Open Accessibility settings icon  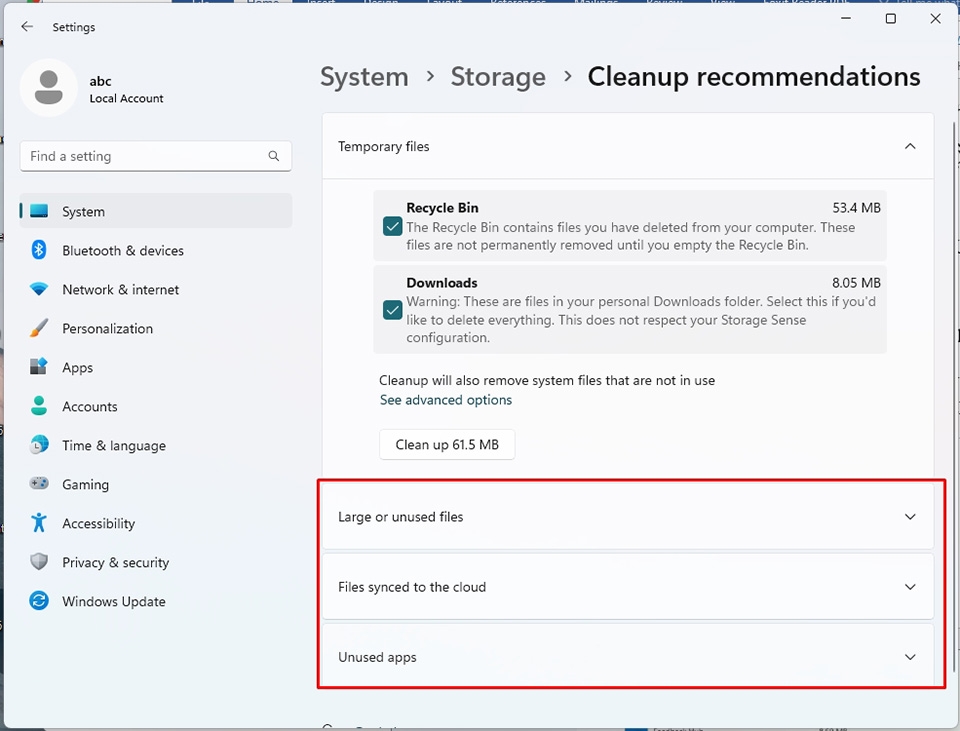(39, 523)
